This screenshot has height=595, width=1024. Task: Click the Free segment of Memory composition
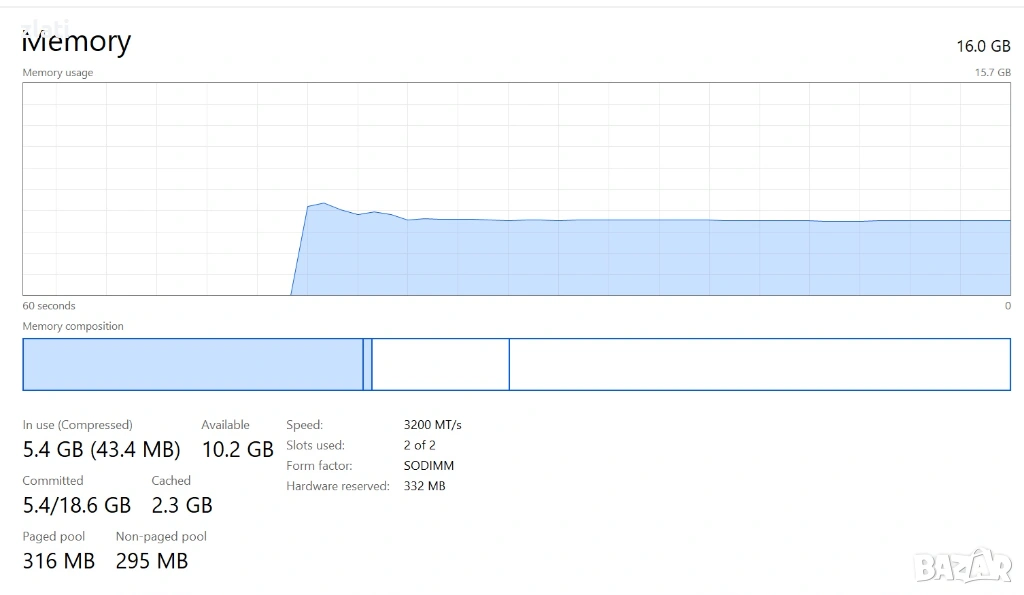(759, 364)
